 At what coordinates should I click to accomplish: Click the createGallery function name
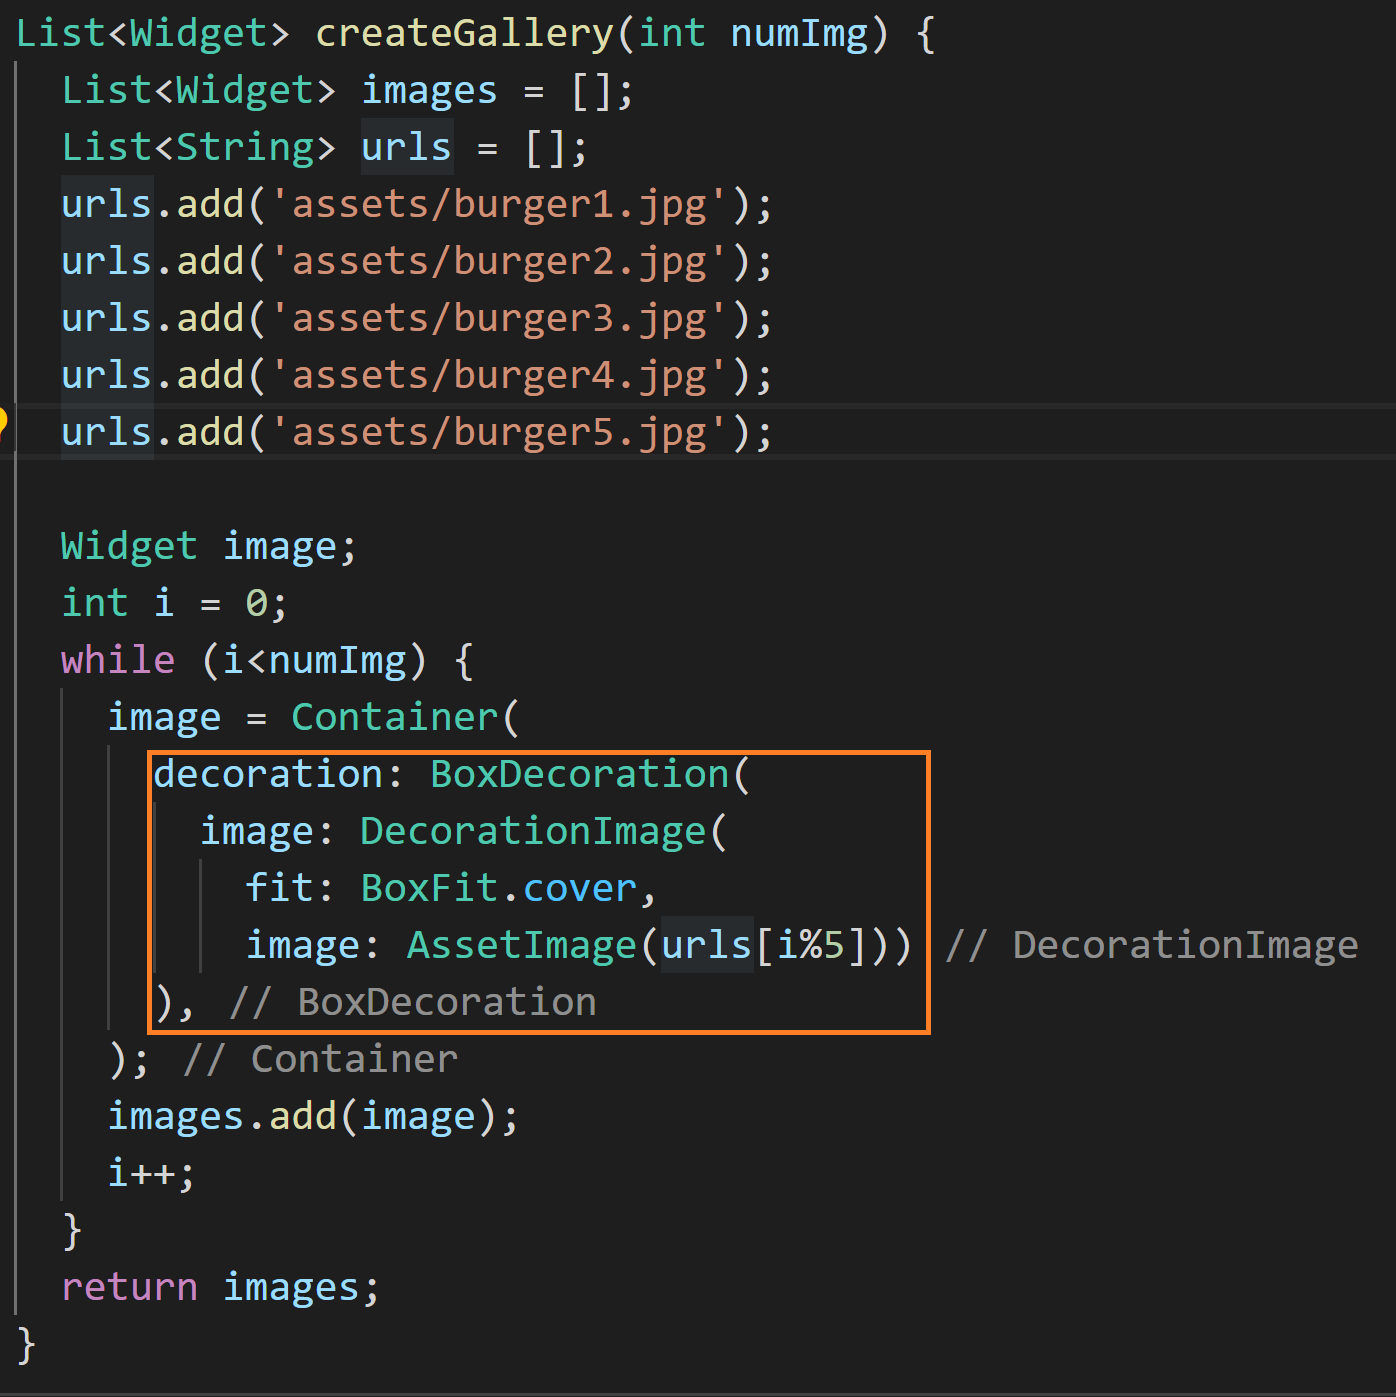(465, 34)
